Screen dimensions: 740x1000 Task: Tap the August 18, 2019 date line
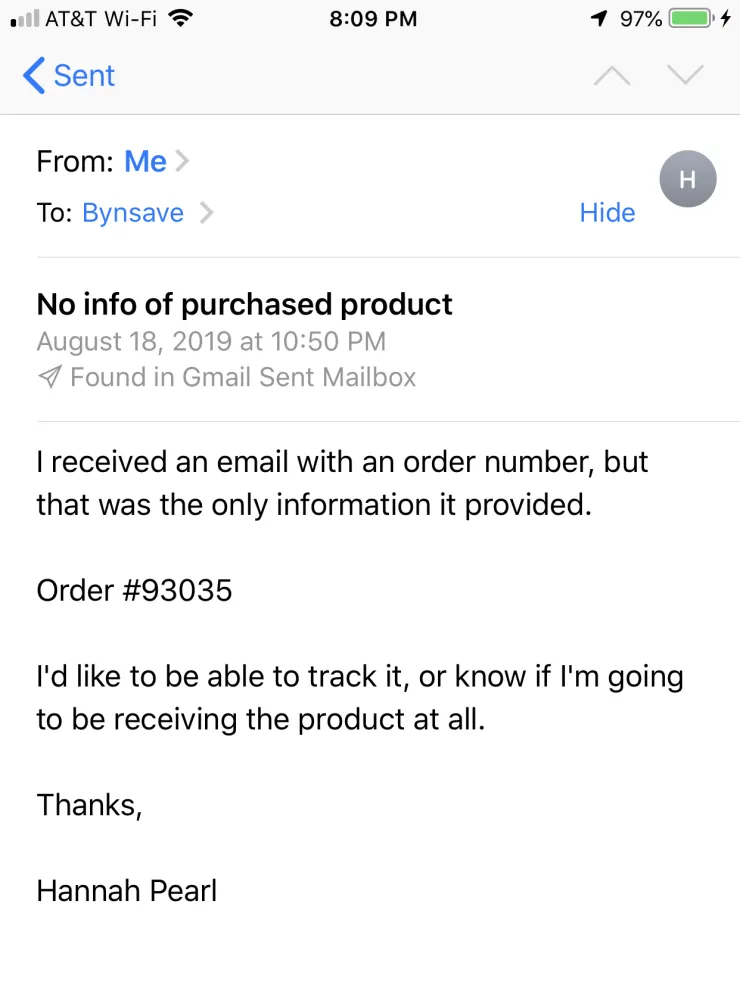(211, 342)
